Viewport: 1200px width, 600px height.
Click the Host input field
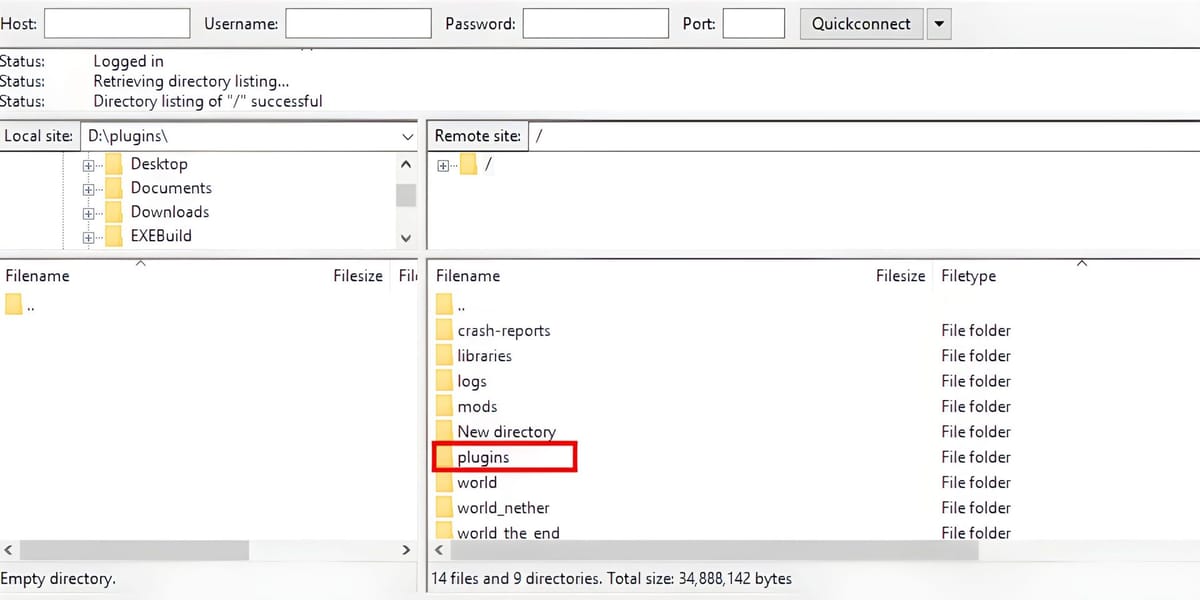pyautogui.click(x=116, y=22)
